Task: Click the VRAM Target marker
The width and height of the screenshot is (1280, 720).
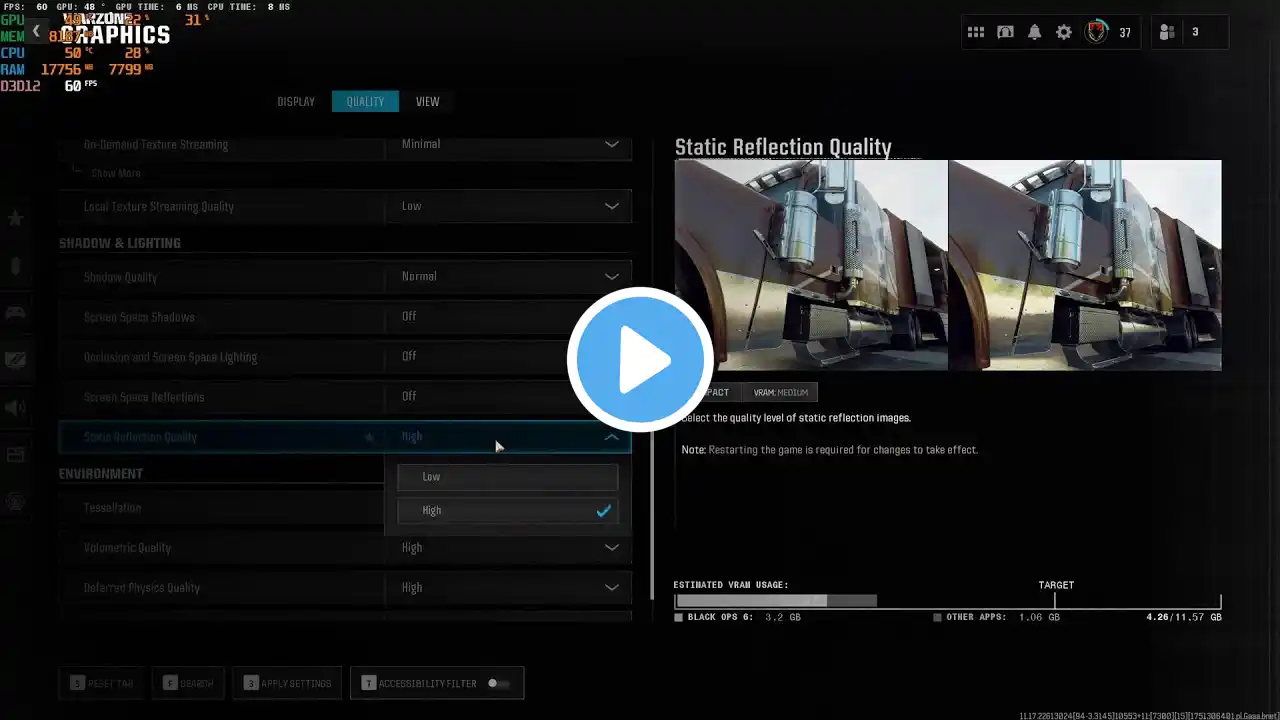Action: click(x=1056, y=594)
